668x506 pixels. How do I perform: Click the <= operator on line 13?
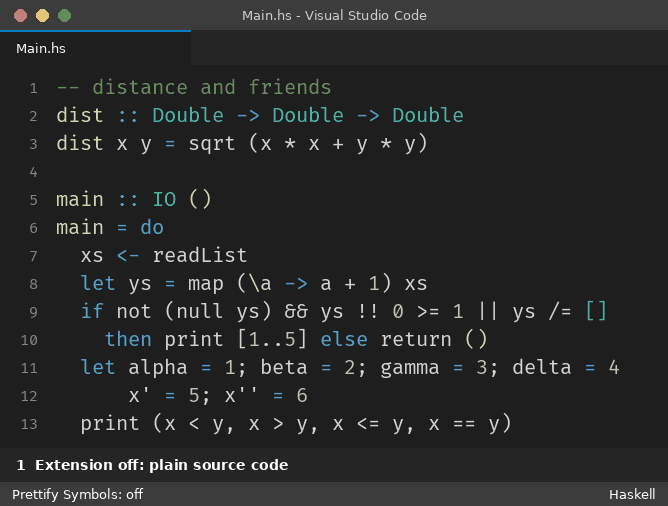[368, 424]
